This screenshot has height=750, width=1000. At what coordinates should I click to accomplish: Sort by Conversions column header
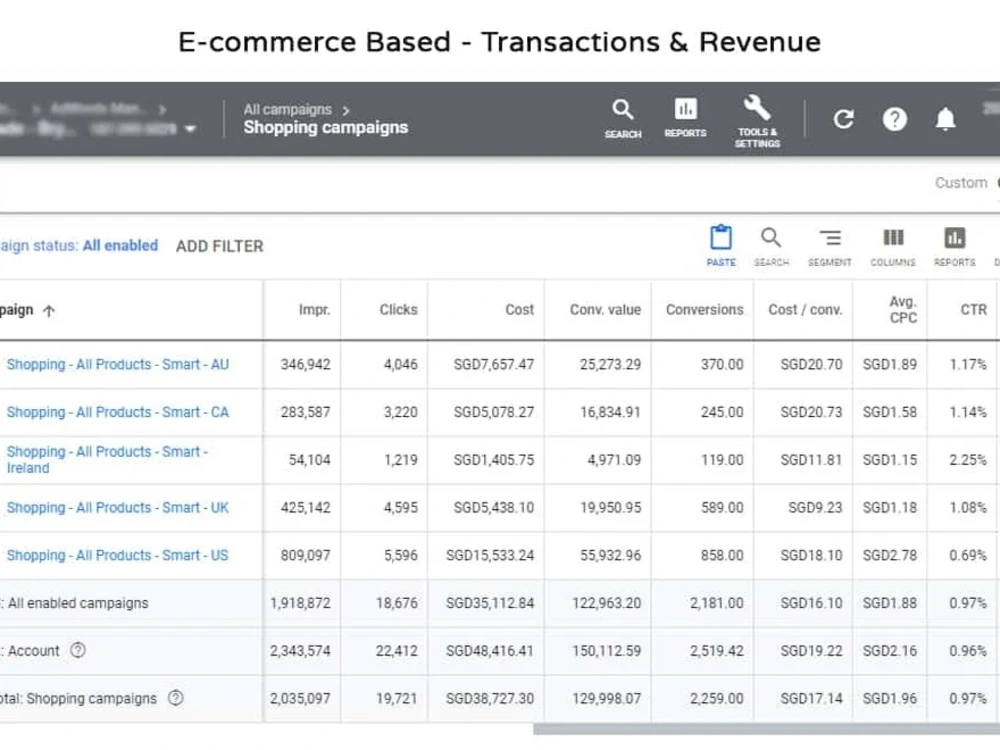tap(705, 310)
